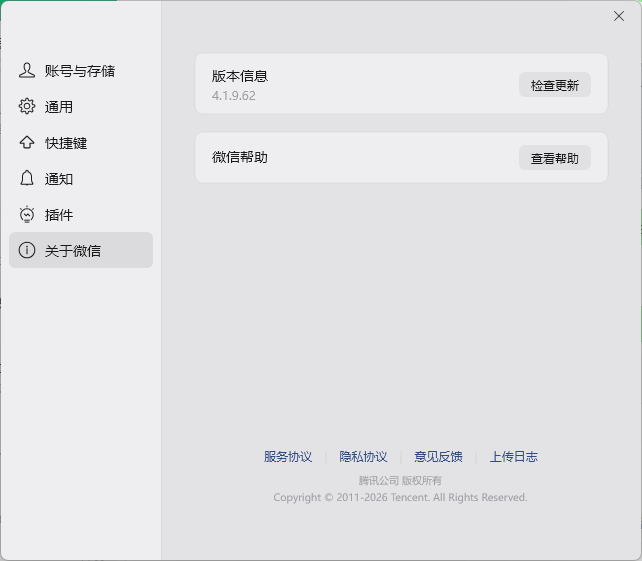The width and height of the screenshot is (642, 561).
Task: Click the gear icon beside 通用
Action: [x=27, y=106]
